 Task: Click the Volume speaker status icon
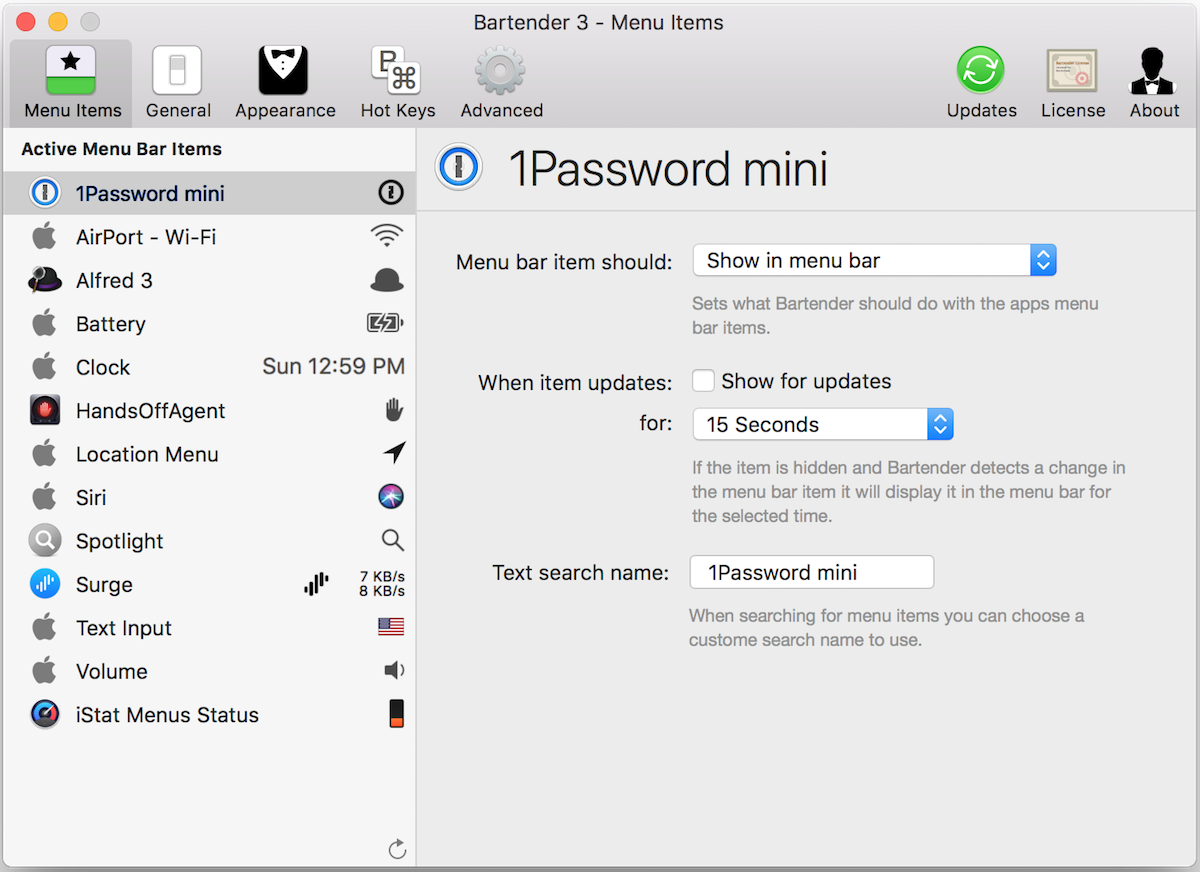(394, 670)
